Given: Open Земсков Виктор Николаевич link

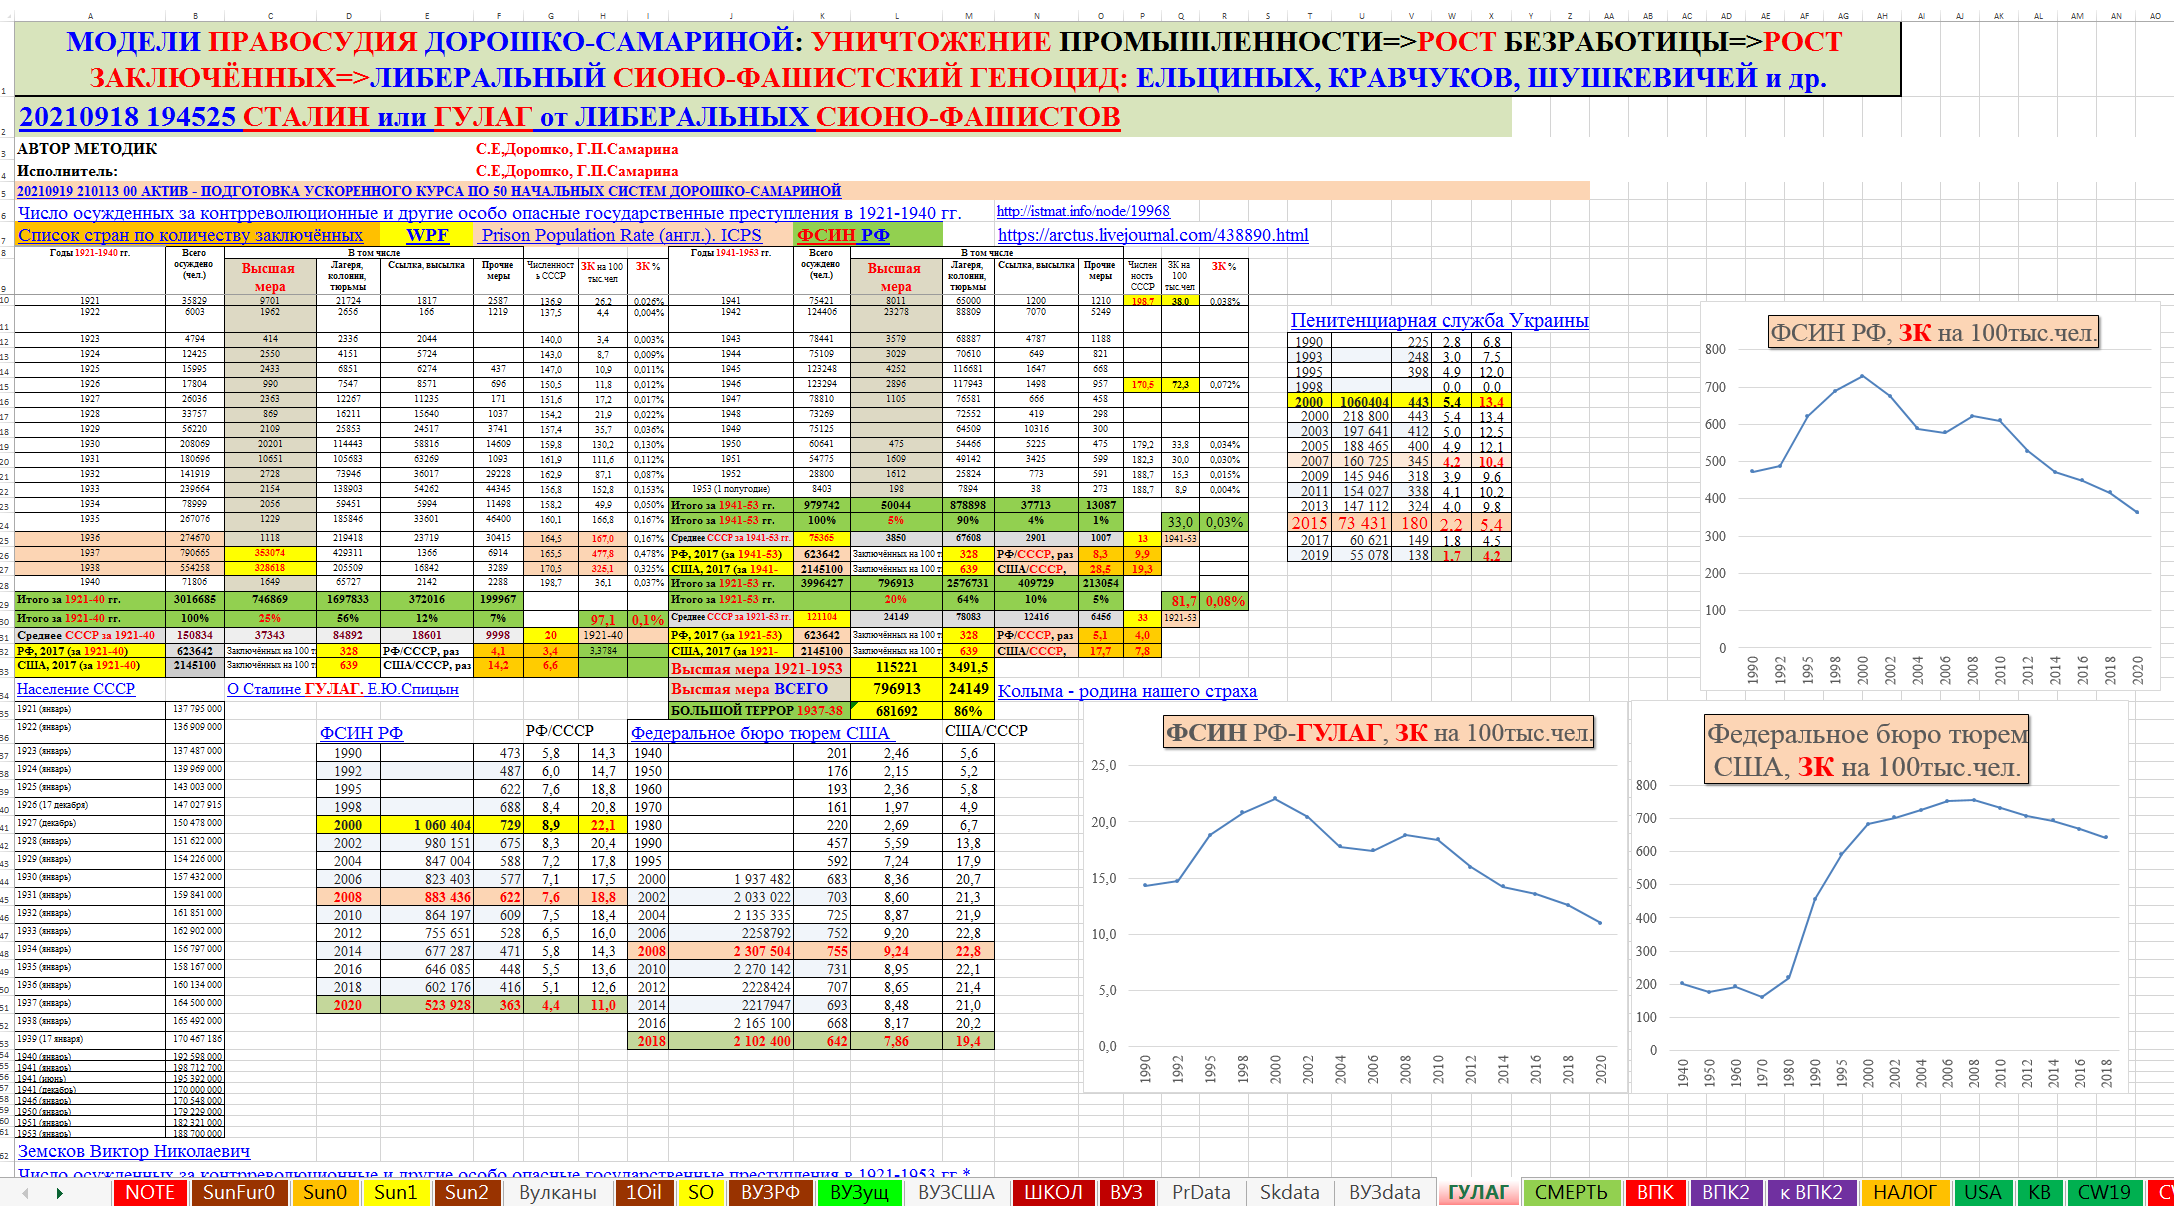Looking at the screenshot, I should tap(134, 1151).
